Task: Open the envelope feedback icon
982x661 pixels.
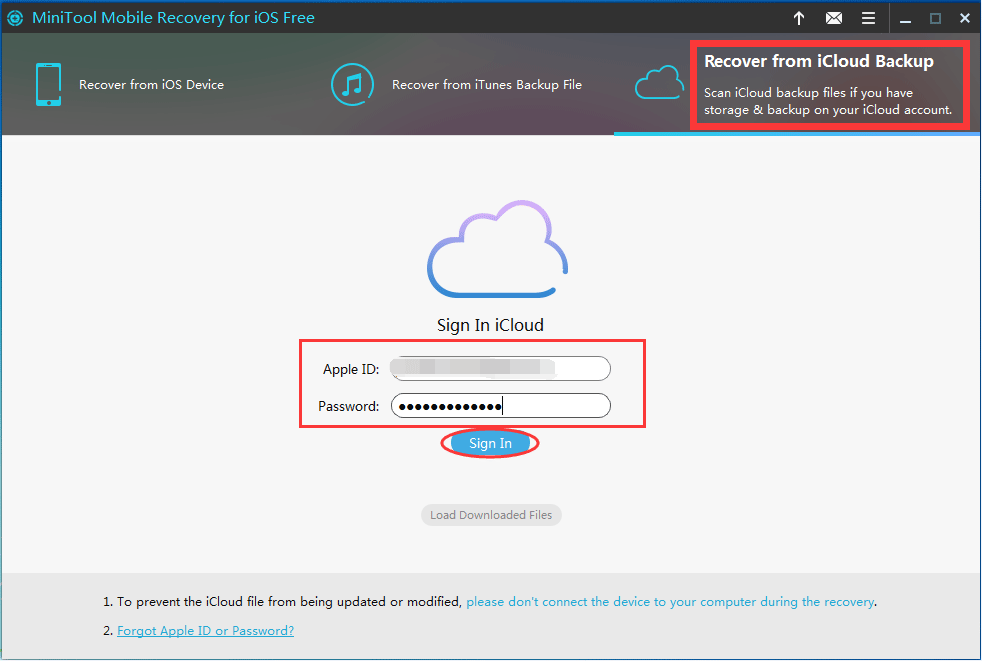Action: (x=834, y=18)
